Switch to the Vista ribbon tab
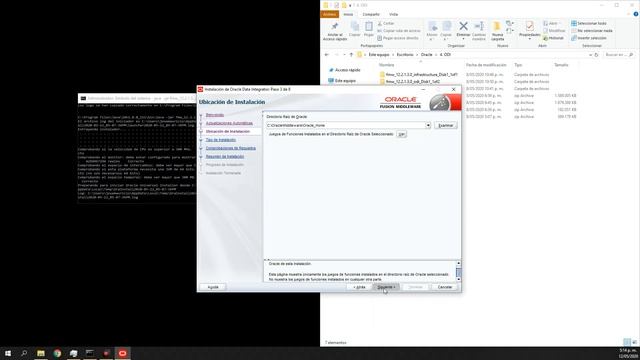 click(393, 14)
